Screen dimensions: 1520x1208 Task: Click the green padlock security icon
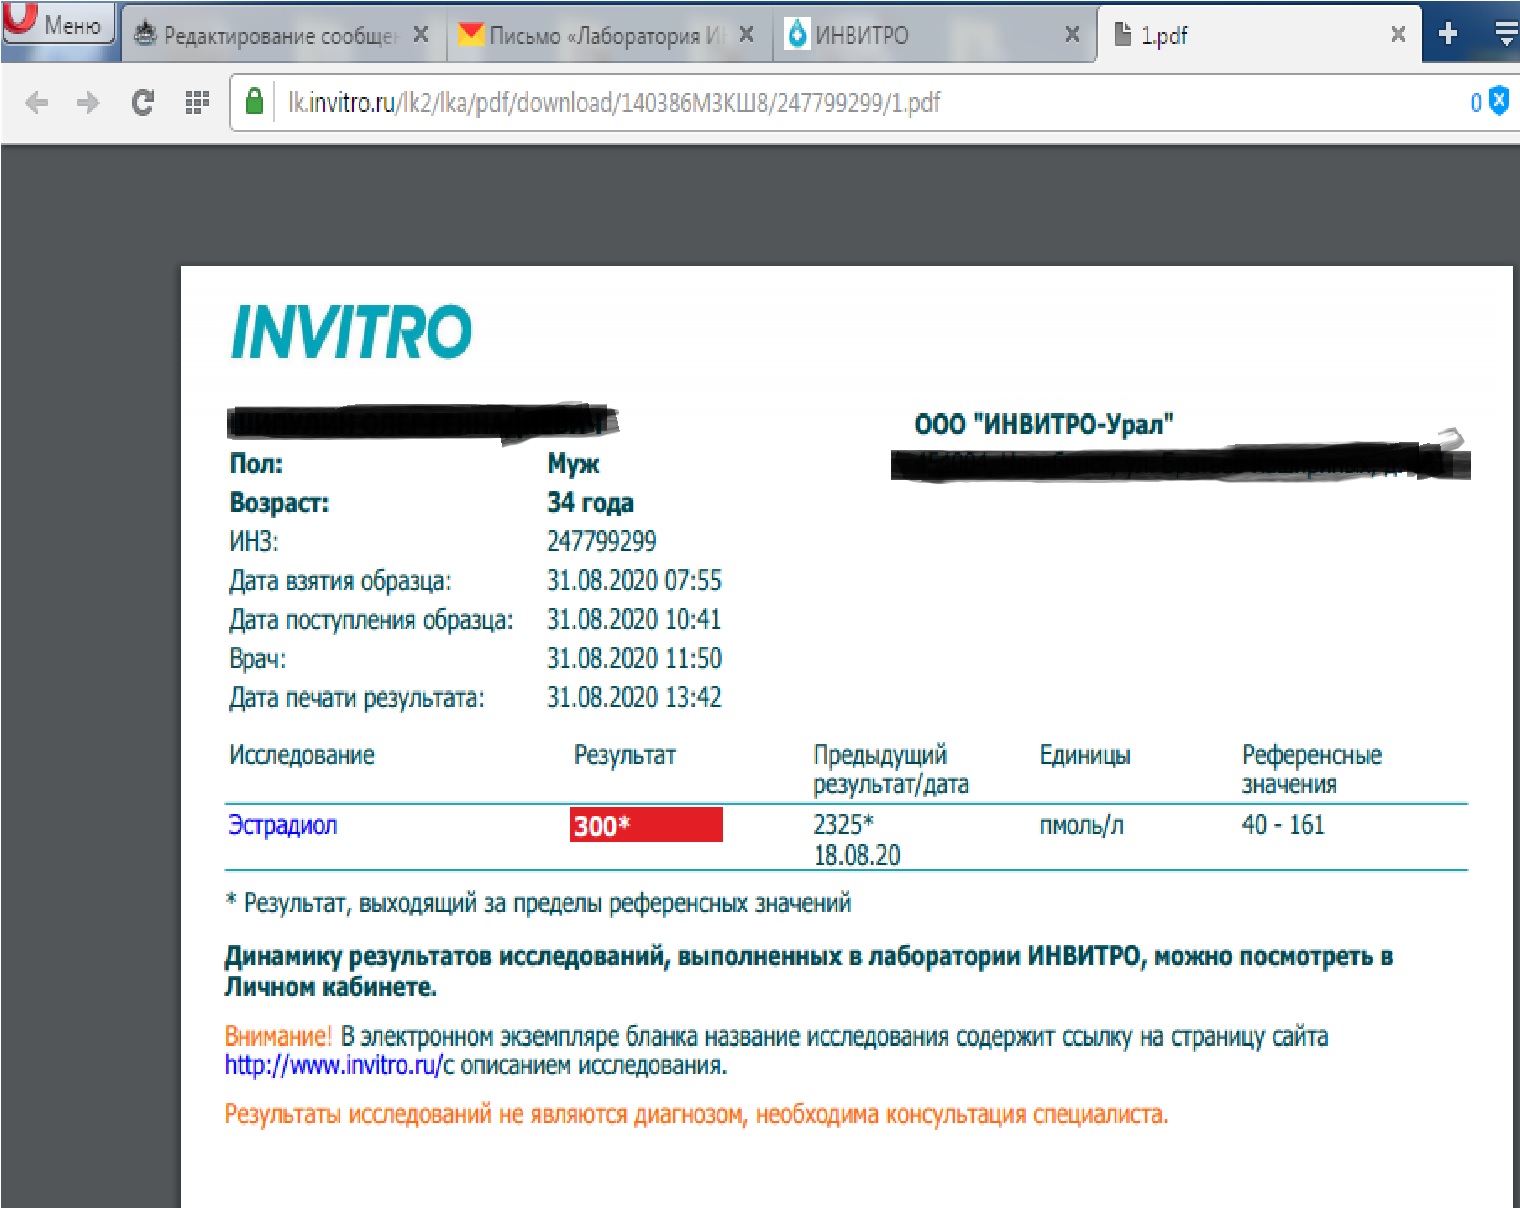255,102
